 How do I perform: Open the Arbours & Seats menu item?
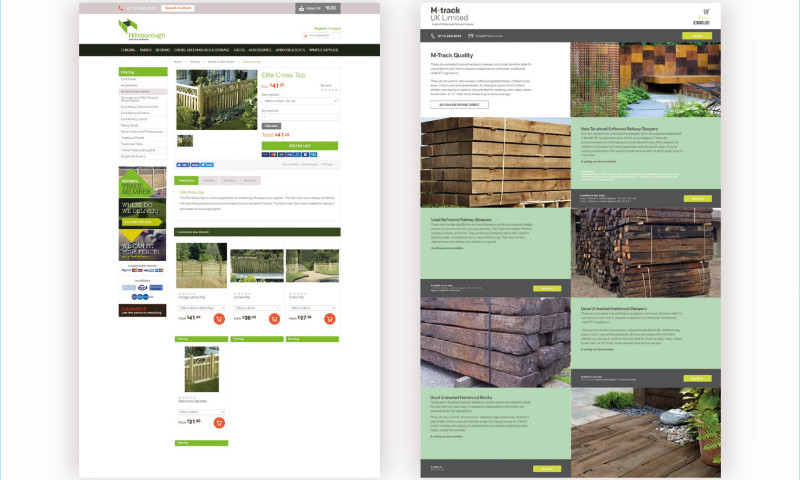coord(290,50)
